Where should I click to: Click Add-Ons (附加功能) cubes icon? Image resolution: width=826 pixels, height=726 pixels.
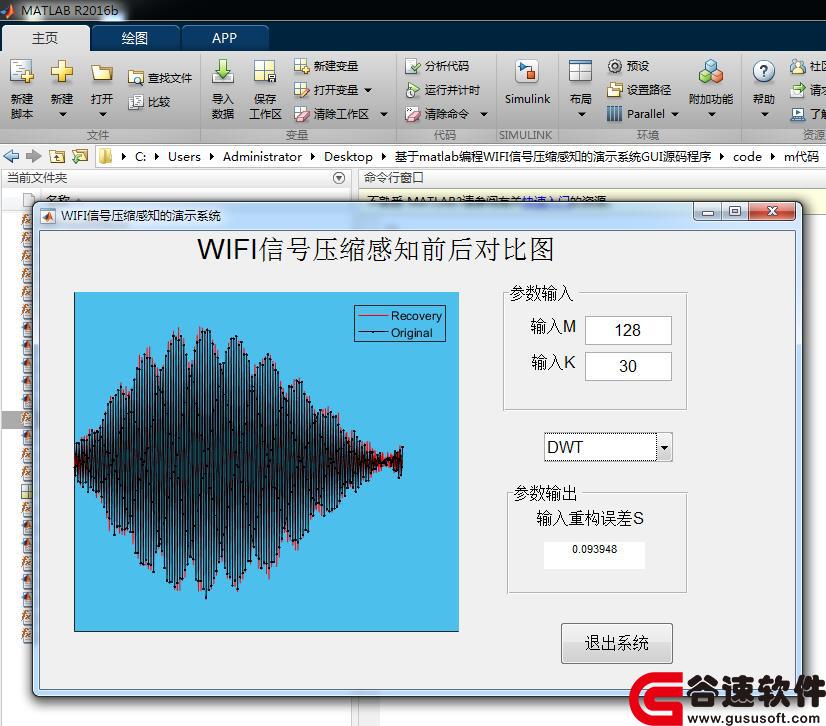point(711,71)
